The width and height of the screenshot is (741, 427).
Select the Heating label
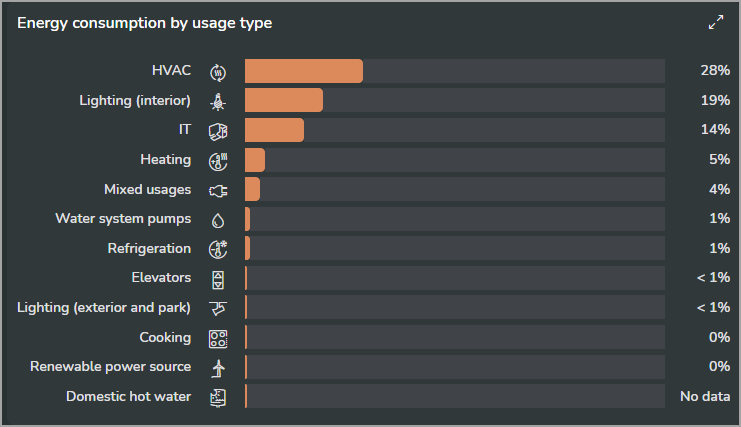pyautogui.click(x=165, y=160)
